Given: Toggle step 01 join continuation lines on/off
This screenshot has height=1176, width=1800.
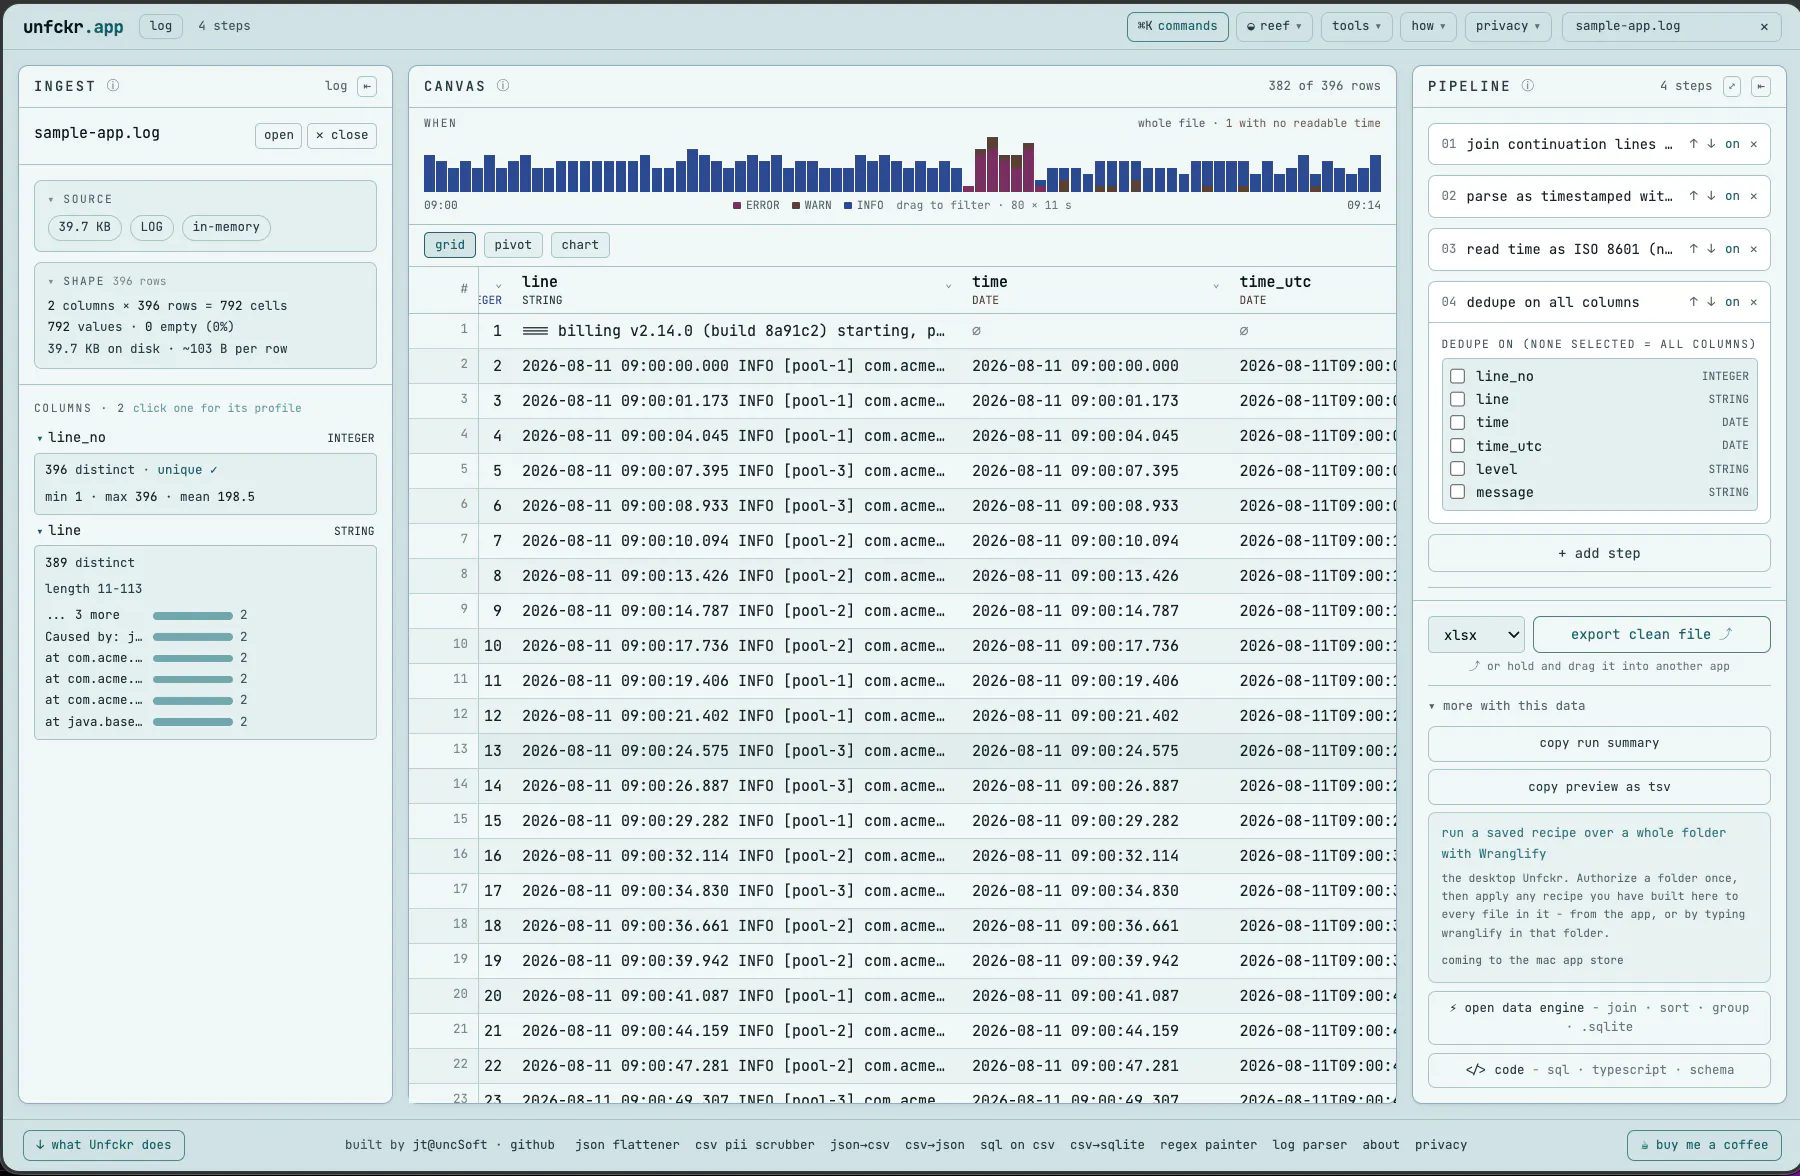Looking at the screenshot, I should [x=1732, y=144].
